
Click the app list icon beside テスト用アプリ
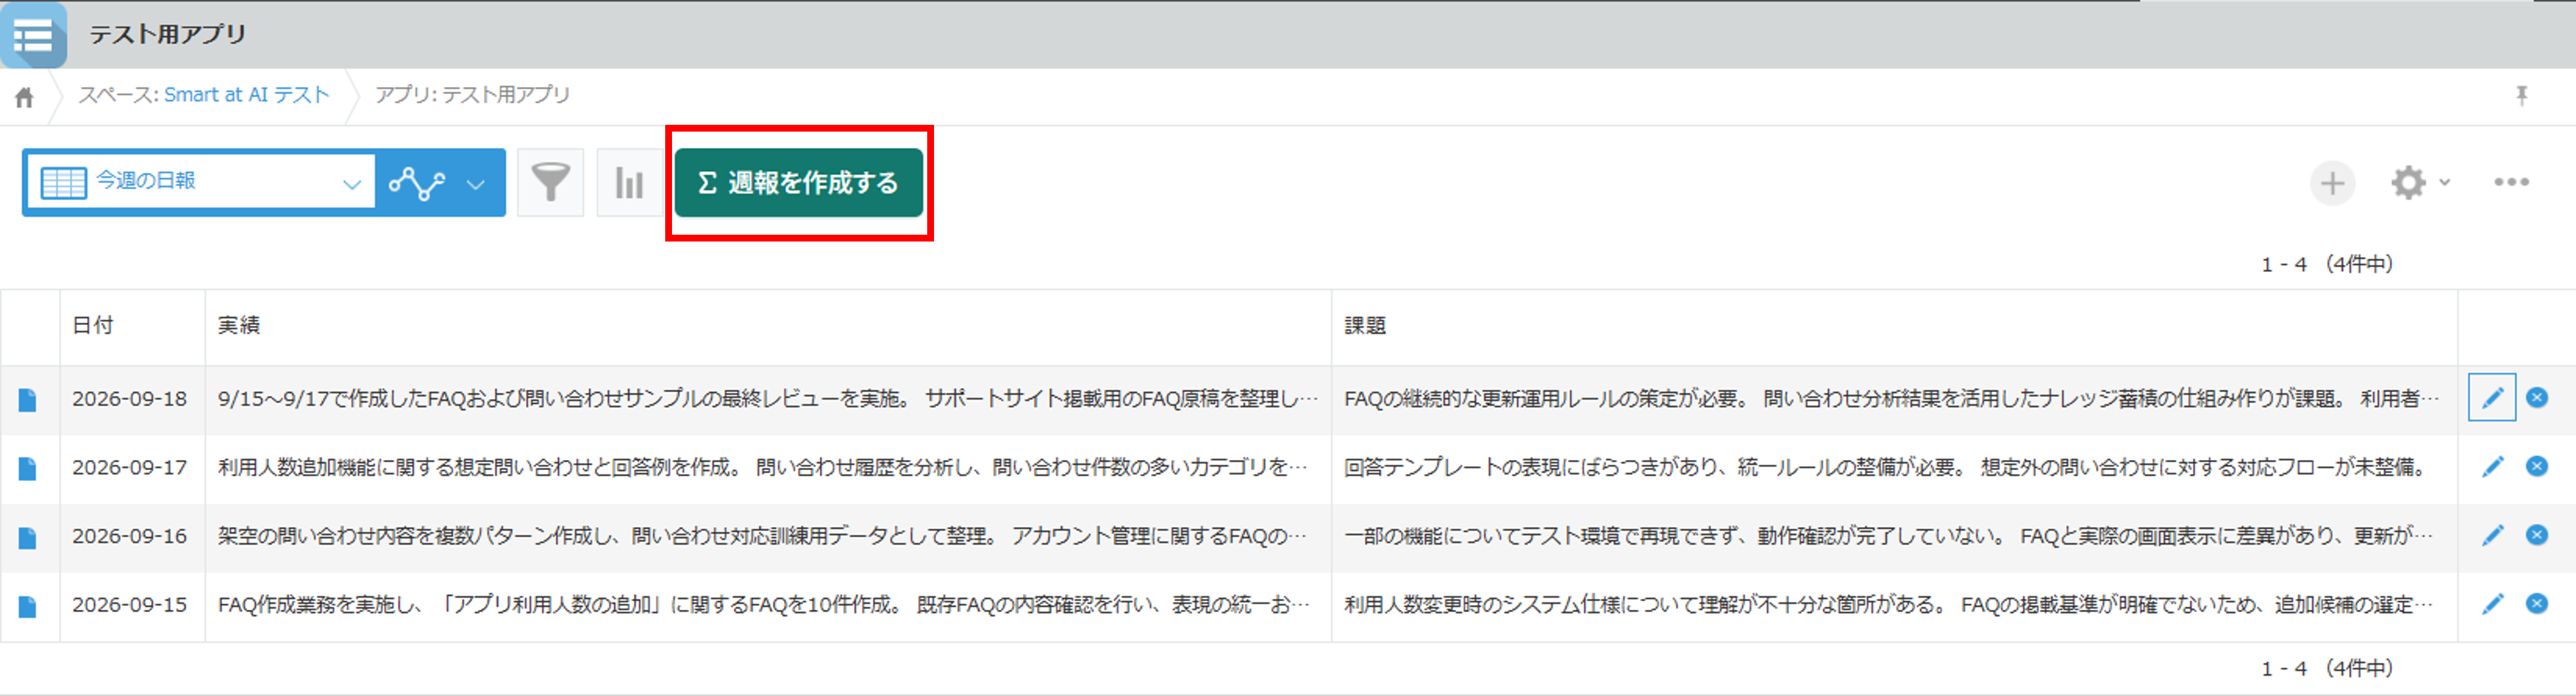click(33, 36)
